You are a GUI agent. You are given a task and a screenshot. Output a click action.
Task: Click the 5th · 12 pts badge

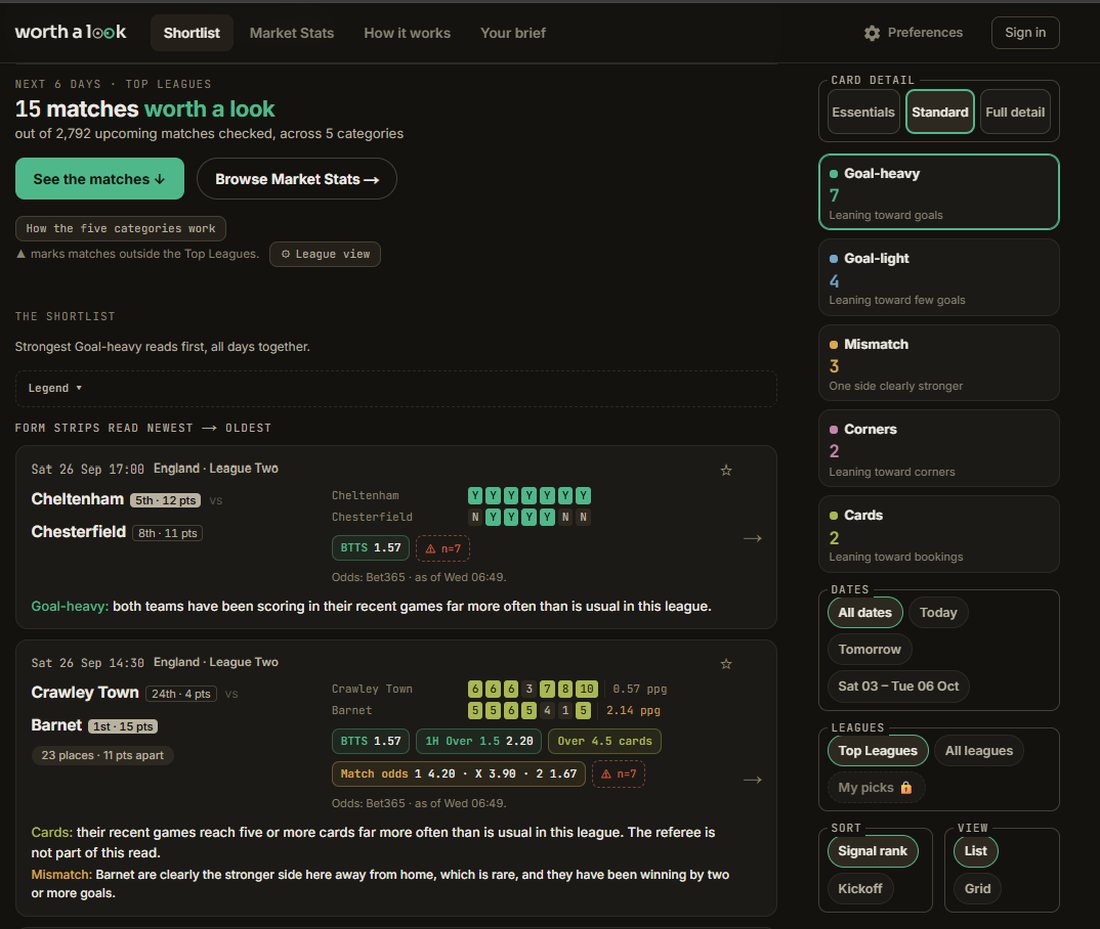(166, 500)
